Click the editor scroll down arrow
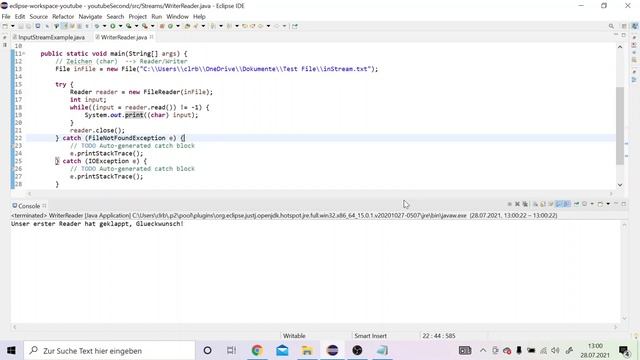The height and width of the screenshot is (360, 640). tap(620, 184)
